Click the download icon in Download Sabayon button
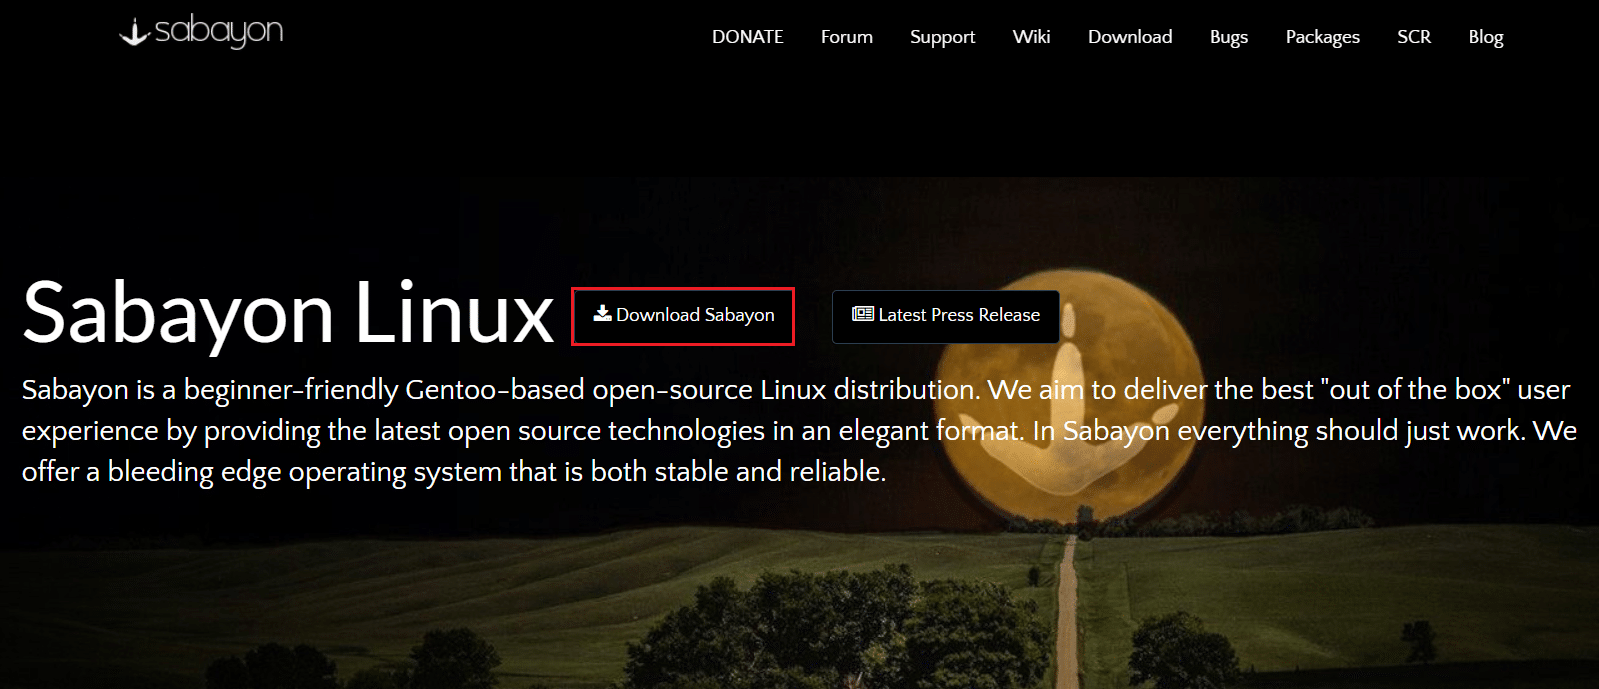The width and height of the screenshot is (1599, 689). [x=602, y=314]
